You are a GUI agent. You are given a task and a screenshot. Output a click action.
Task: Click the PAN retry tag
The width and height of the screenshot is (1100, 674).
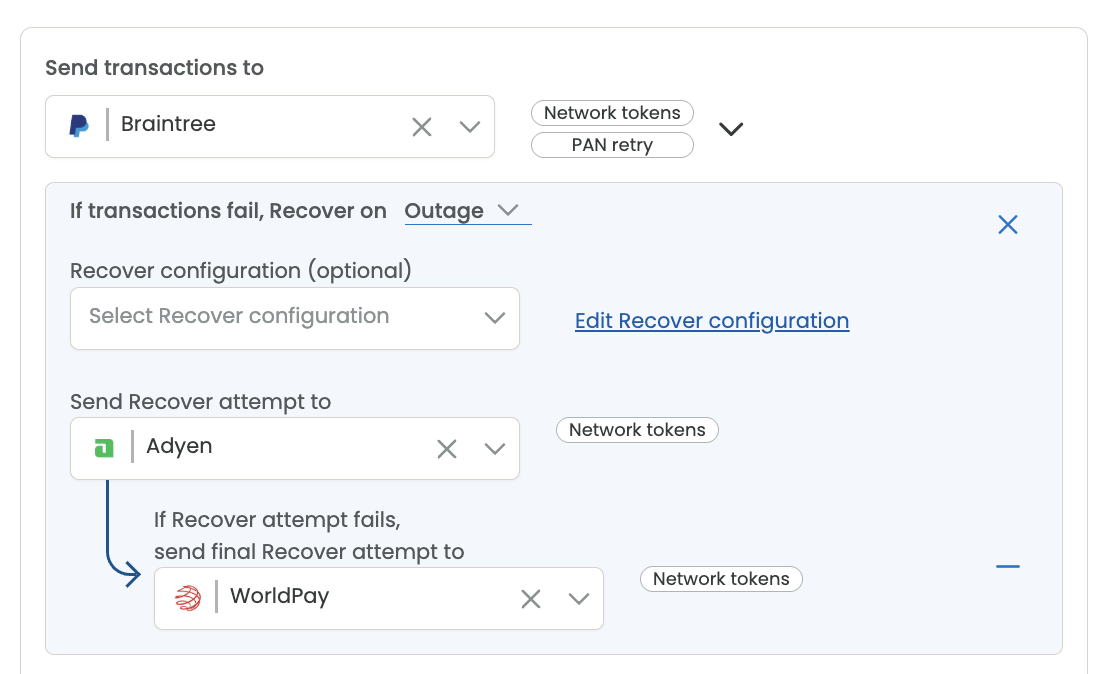pos(612,145)
